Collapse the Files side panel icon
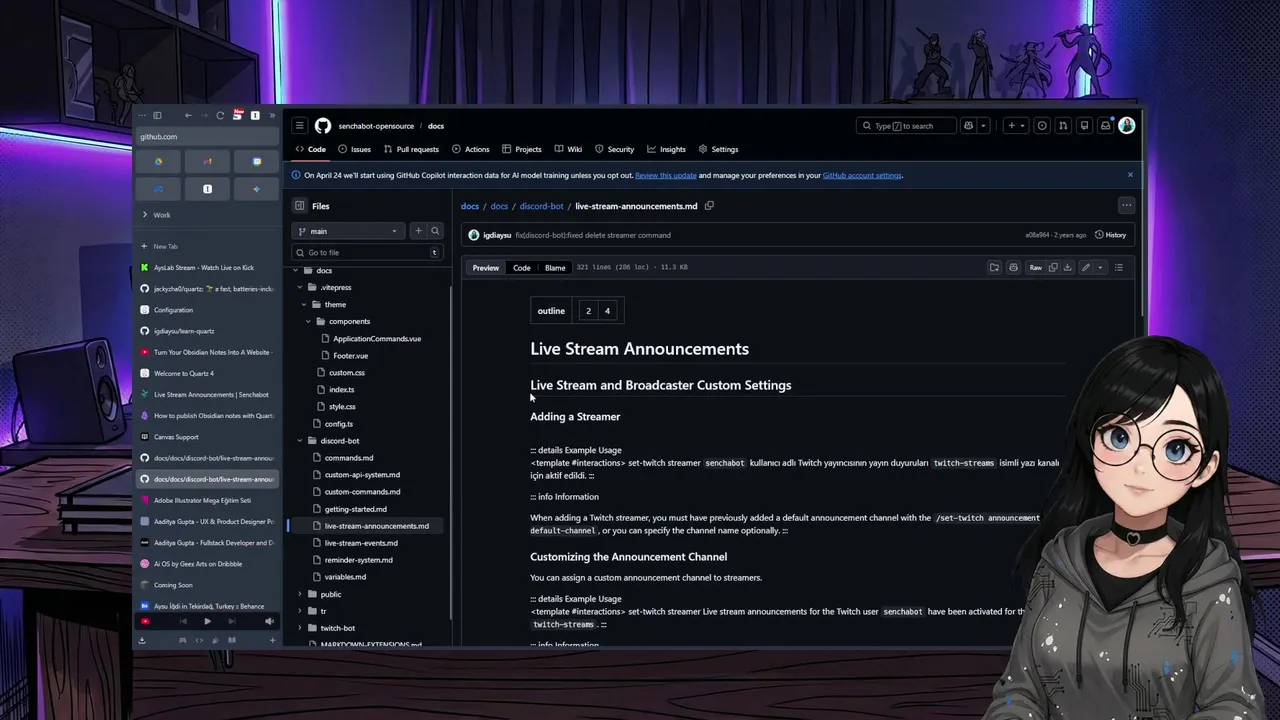 pyautogui.click(x=299, y=206)
